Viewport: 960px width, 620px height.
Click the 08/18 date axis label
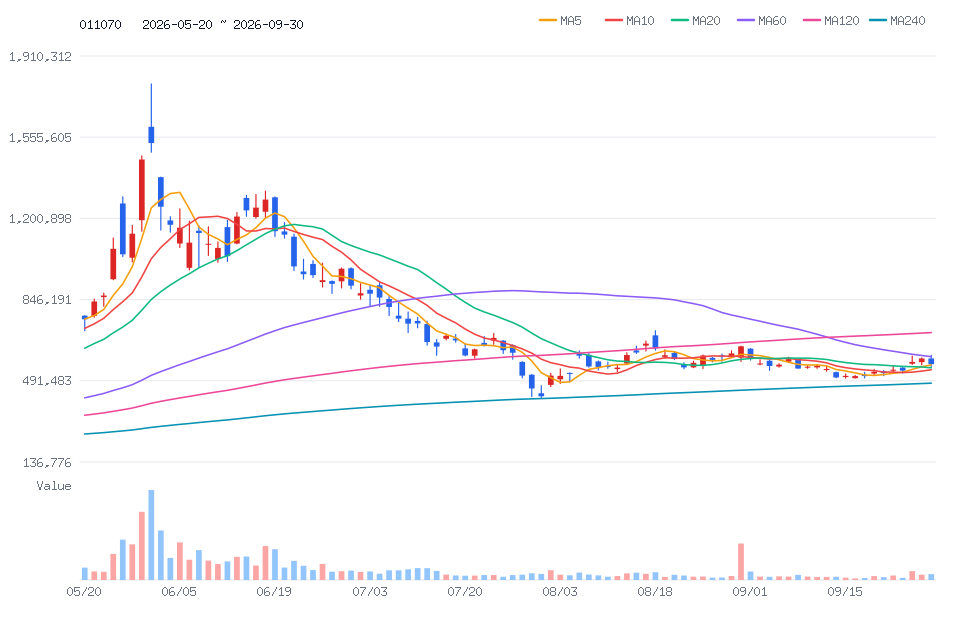point(655,592)
